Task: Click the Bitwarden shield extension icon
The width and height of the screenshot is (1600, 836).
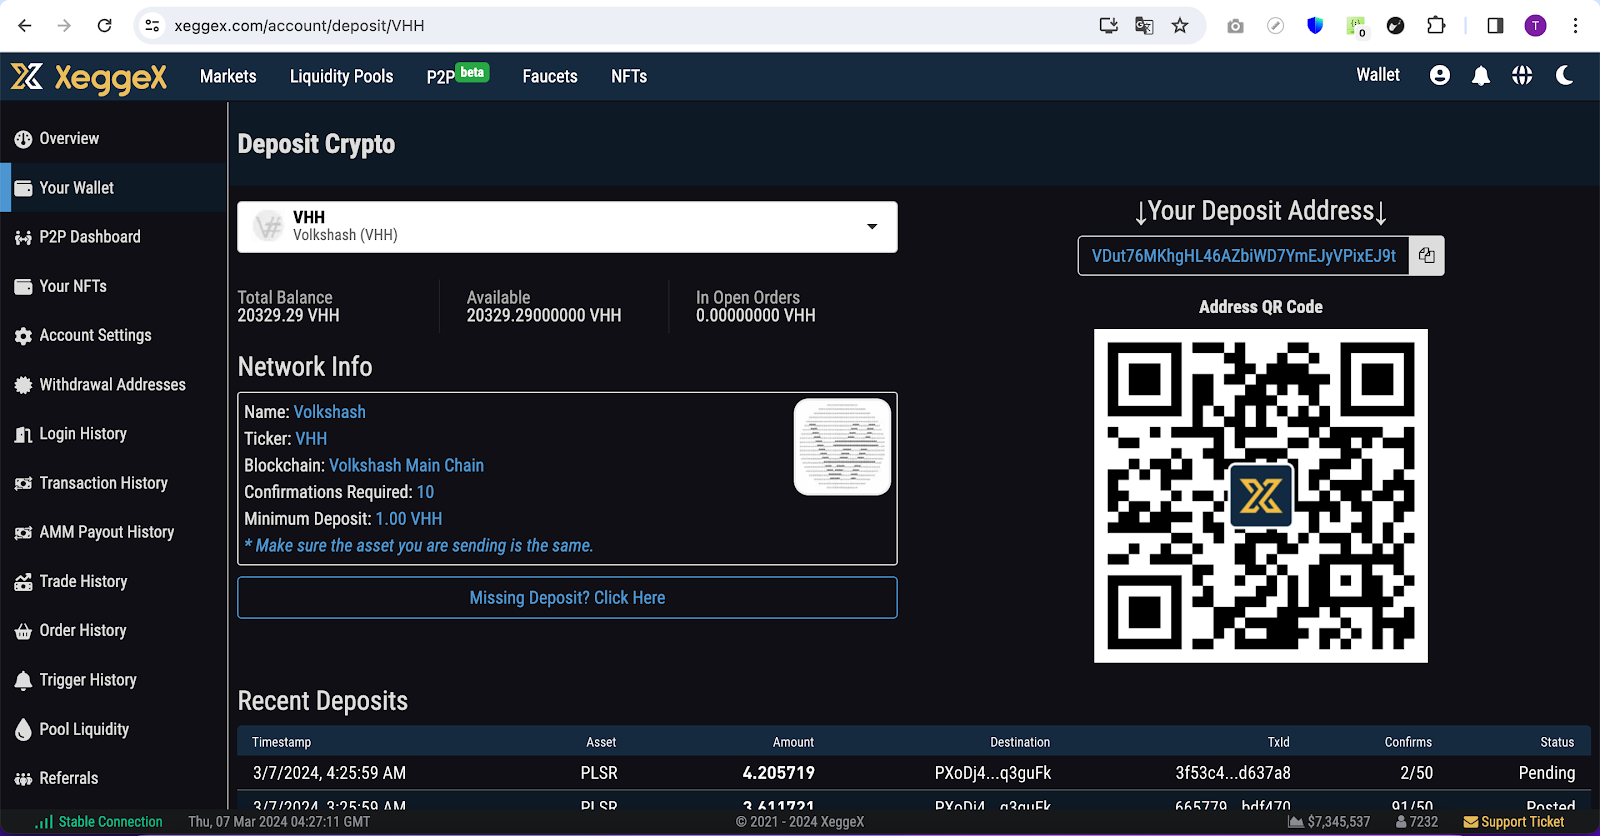Action: click(1315, 26)
